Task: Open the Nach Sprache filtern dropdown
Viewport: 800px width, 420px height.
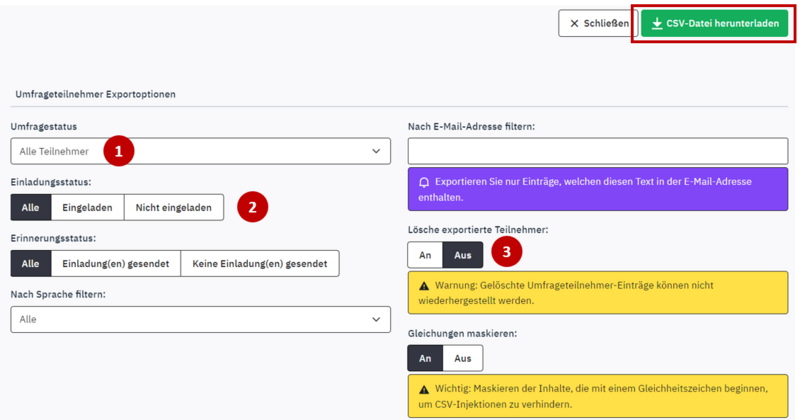Action: point(201,319)
